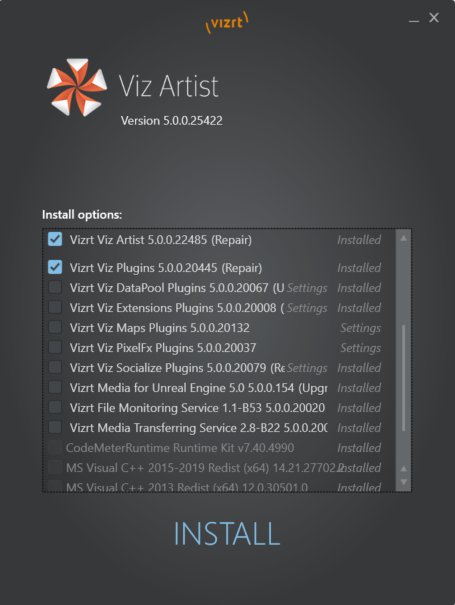Click the small up arrow near list bottom
Image resolution: width=455 pixels, height=605 pixels.
pyautogui.click(x=404, y=469)
